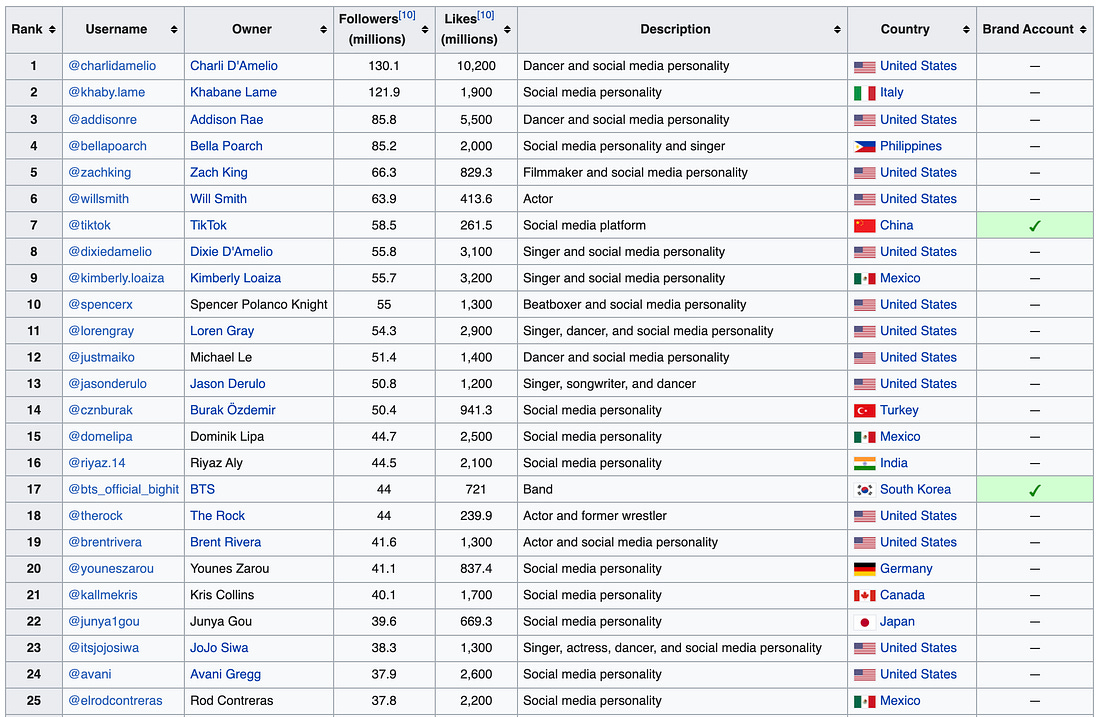Click the Italy flag in Khabane Lame's row
1100x717 pixels.
point(864,93)
